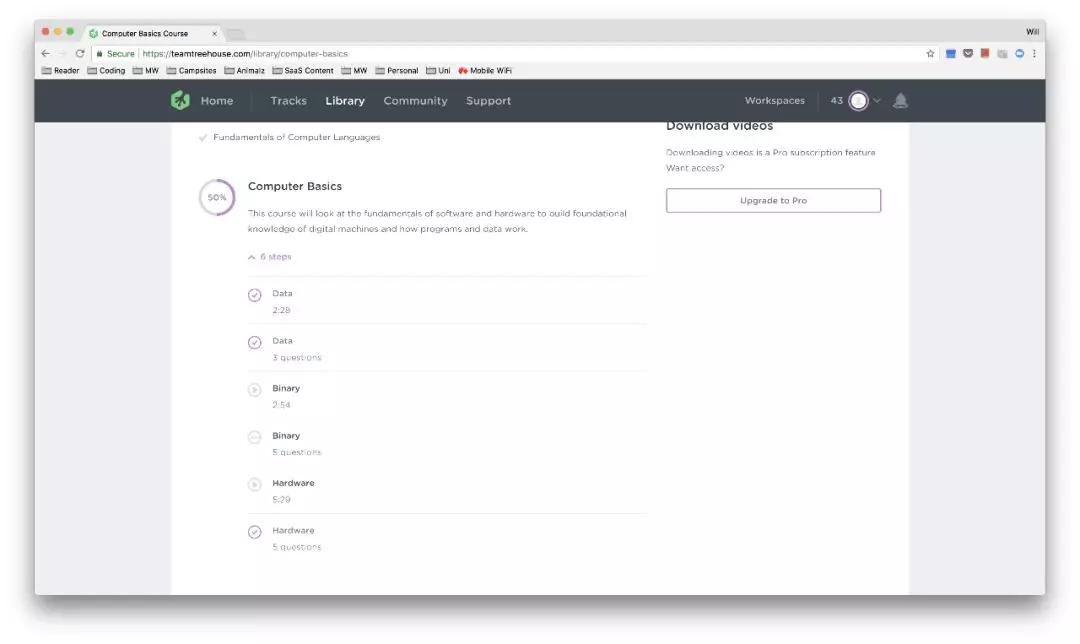
Task: Open the Reader bookmarks folder
Action: pyautogui.click(x=61, y=70)
